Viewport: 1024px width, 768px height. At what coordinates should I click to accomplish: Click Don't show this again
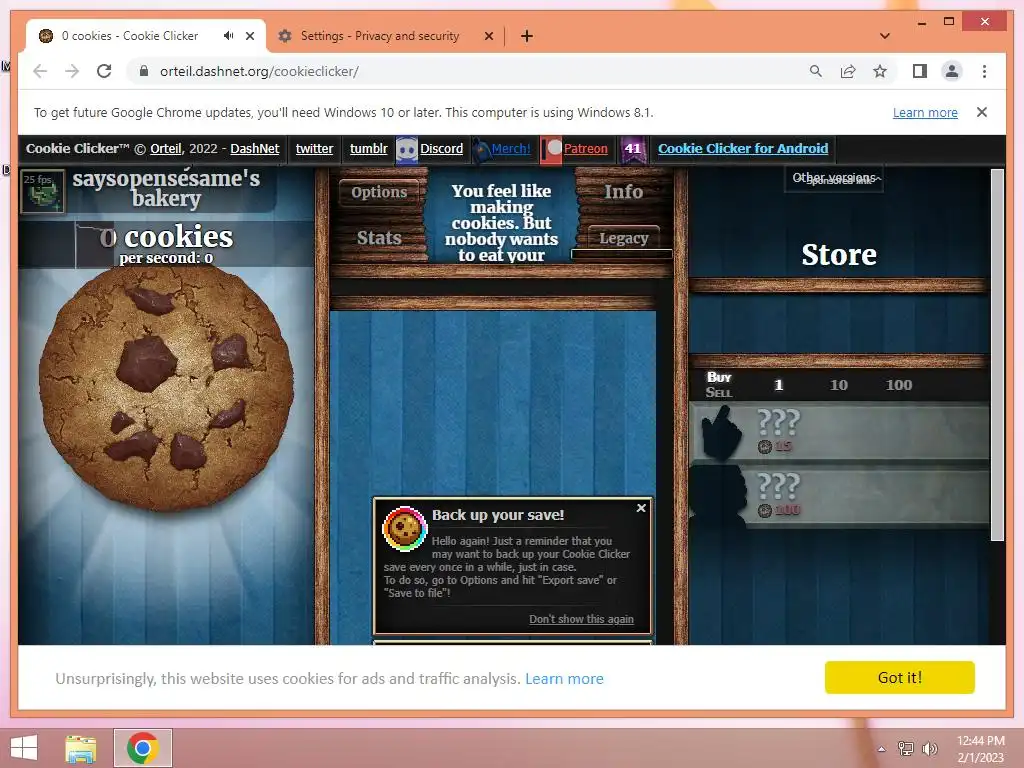(x=581, y=619)
